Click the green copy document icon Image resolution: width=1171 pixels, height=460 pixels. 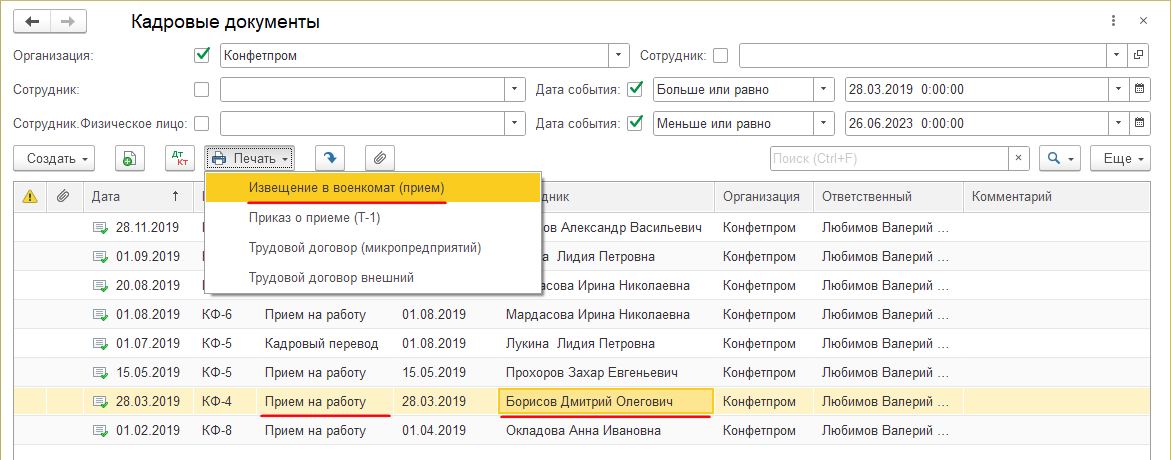pyautogui.click(x=129, y=158)
